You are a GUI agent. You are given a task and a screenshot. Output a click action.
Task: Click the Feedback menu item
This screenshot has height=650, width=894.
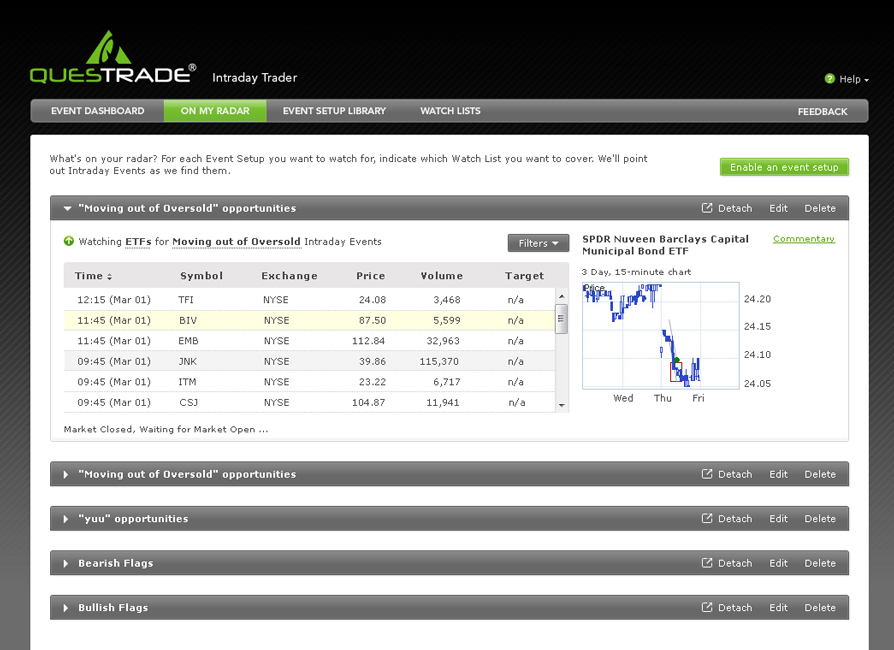(x=822, y=111)
